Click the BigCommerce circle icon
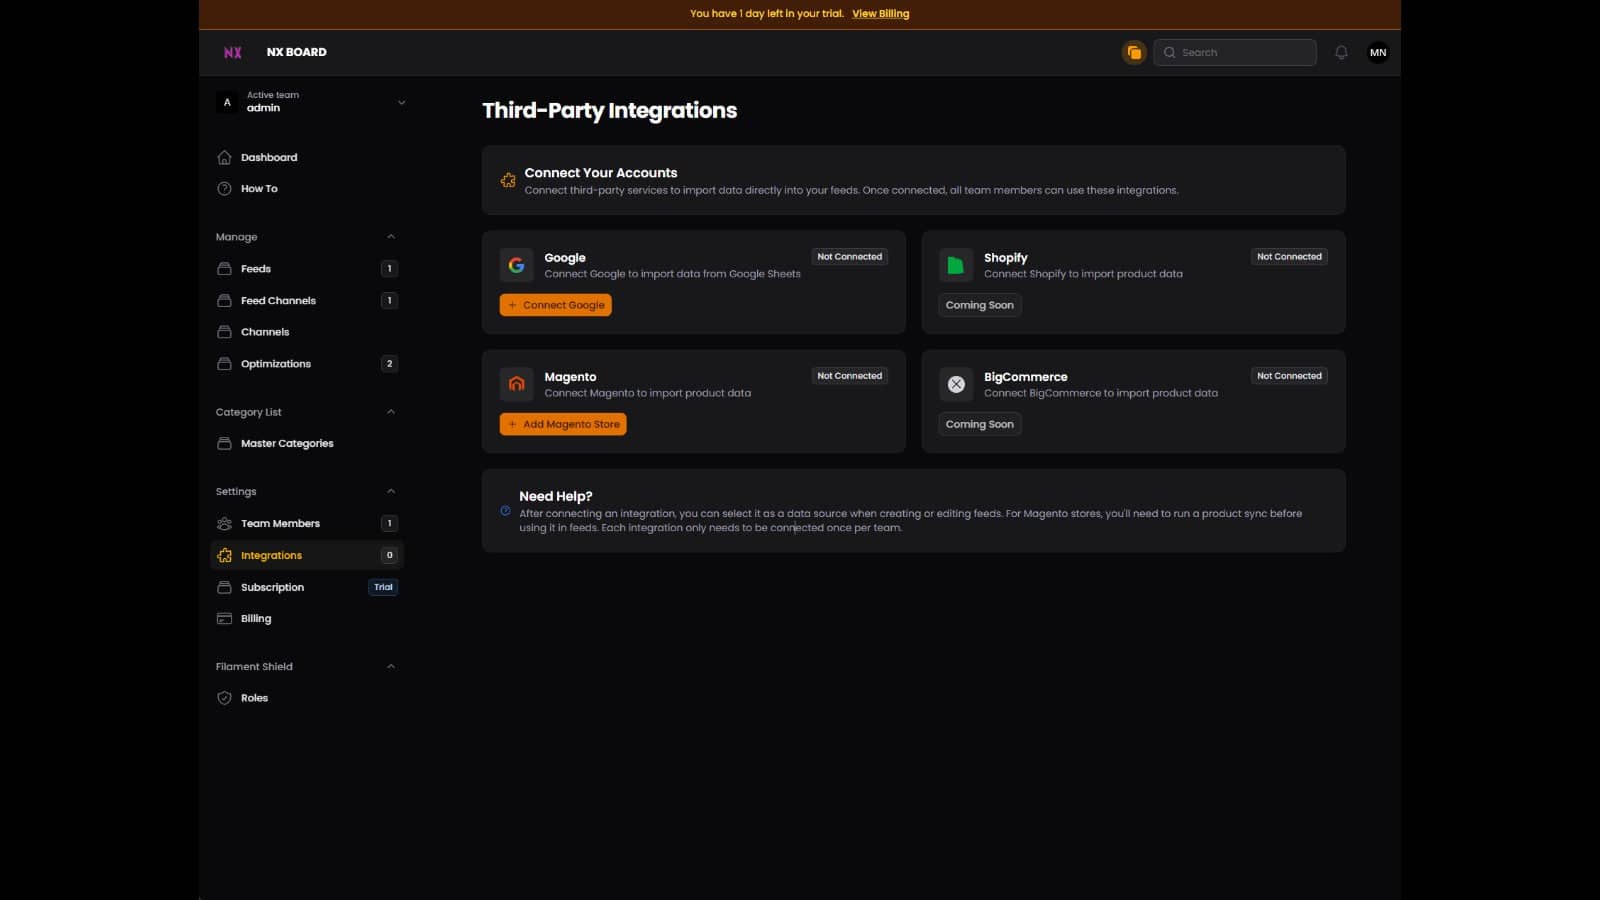The image size is (1600, 900). pyautogui.click(x=956, y=383)
